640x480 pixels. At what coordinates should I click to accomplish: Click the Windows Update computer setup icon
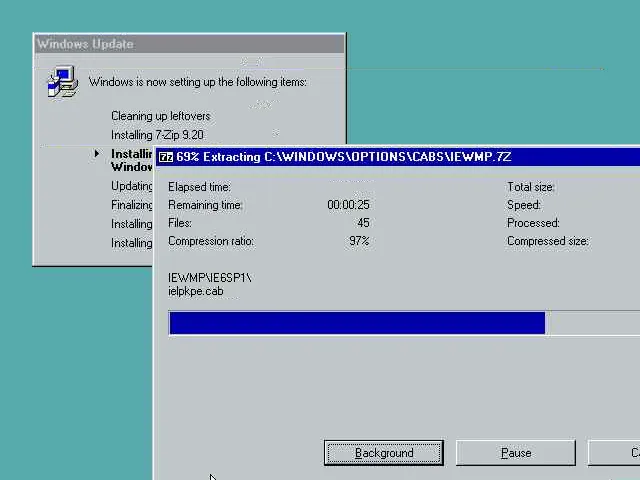[62, 82]
